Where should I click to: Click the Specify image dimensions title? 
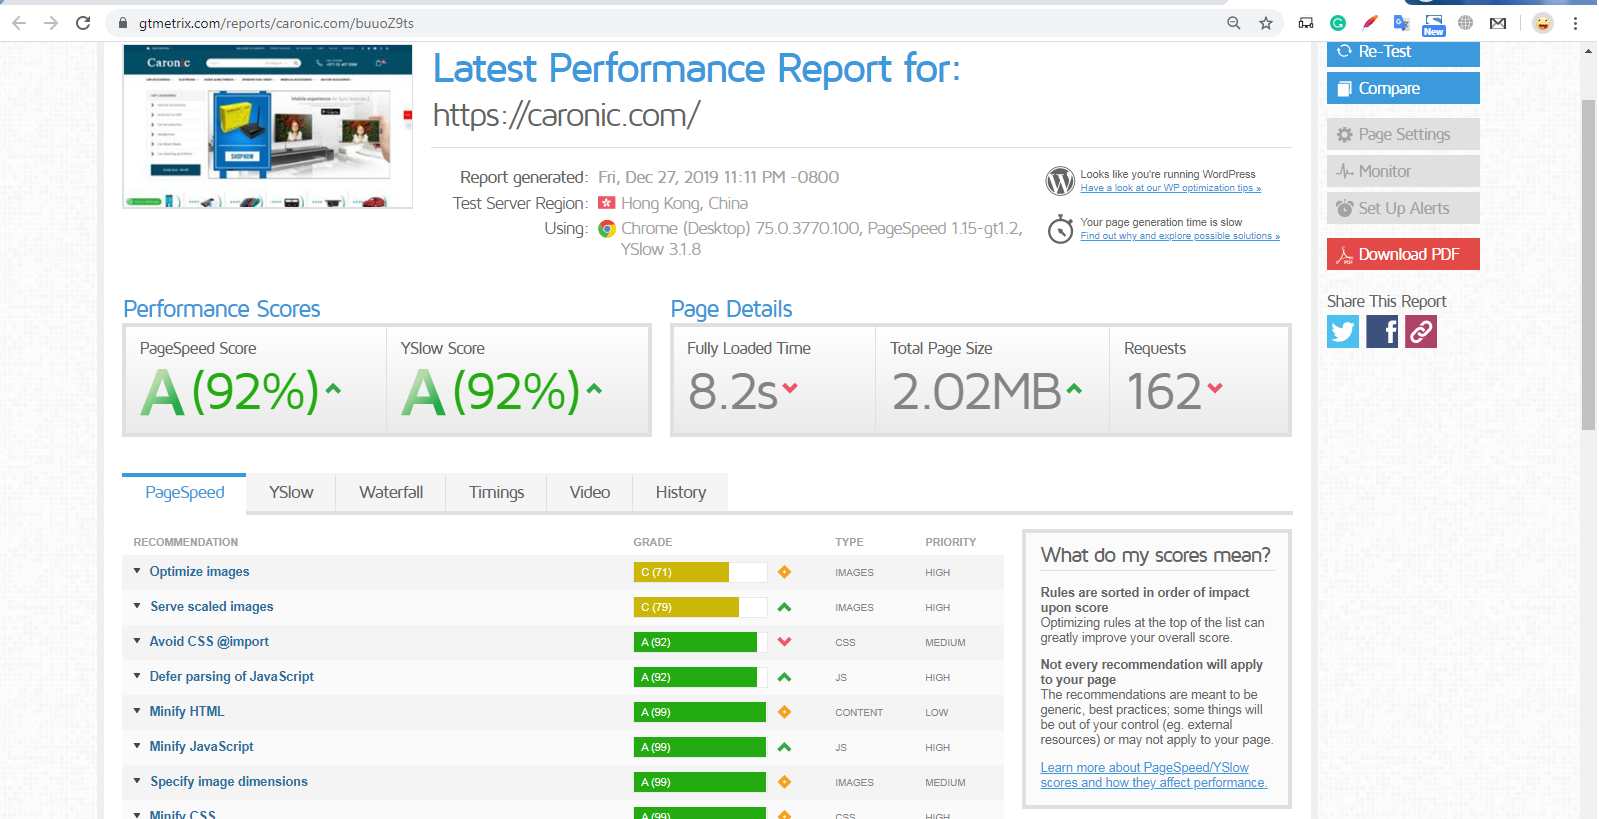[x=229, y=781]
